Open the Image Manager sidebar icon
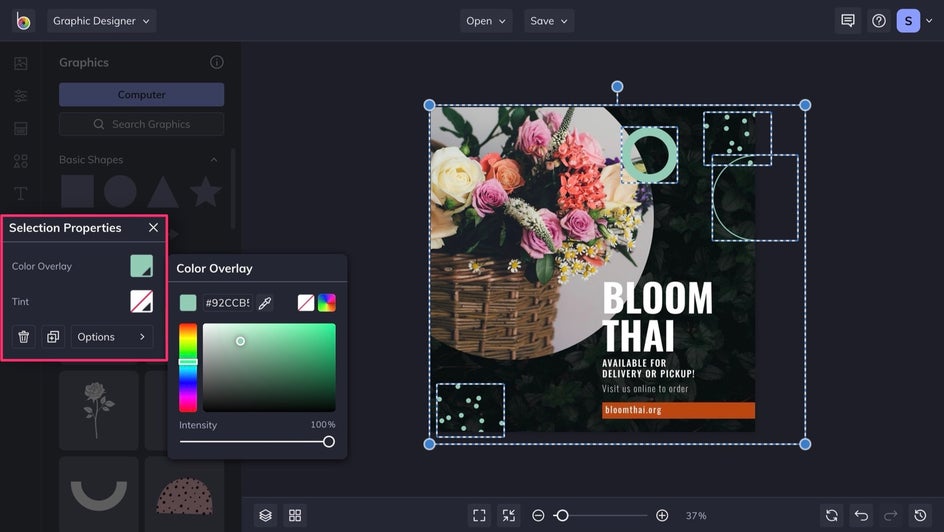 (20, 63)
